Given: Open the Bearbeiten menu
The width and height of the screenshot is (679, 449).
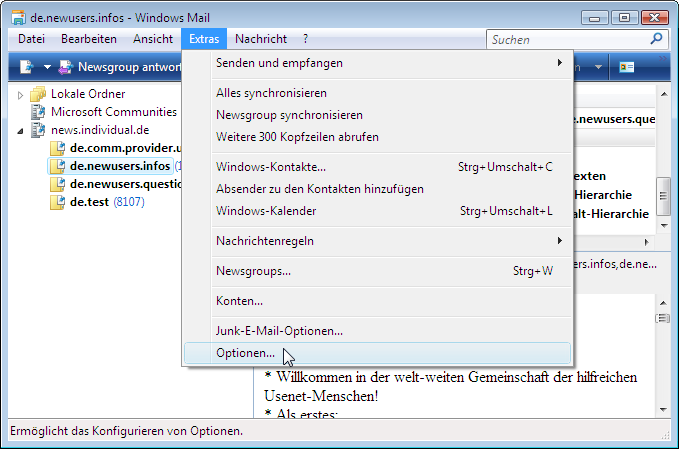Looking at the screenshot, I should (89, 39).
